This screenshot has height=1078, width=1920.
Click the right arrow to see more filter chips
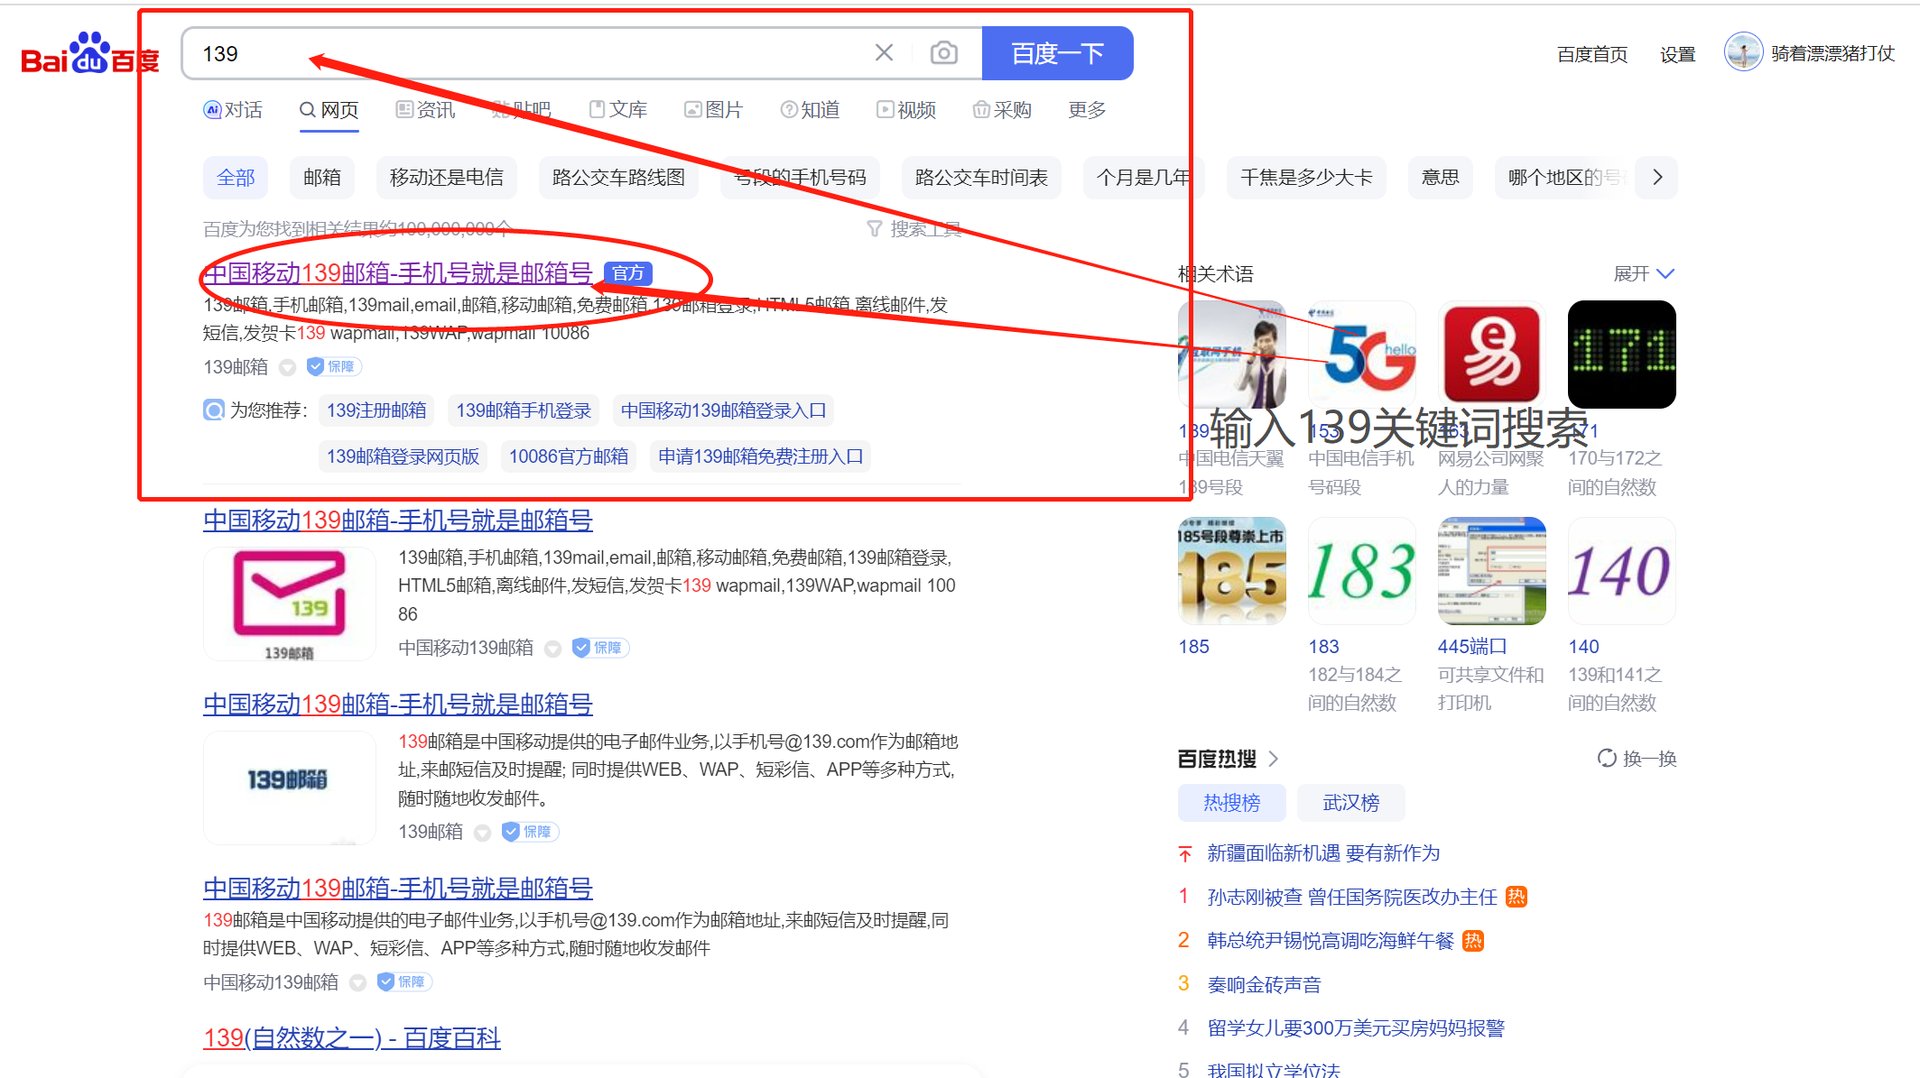pyautogui.click(x=1657, y=177)
